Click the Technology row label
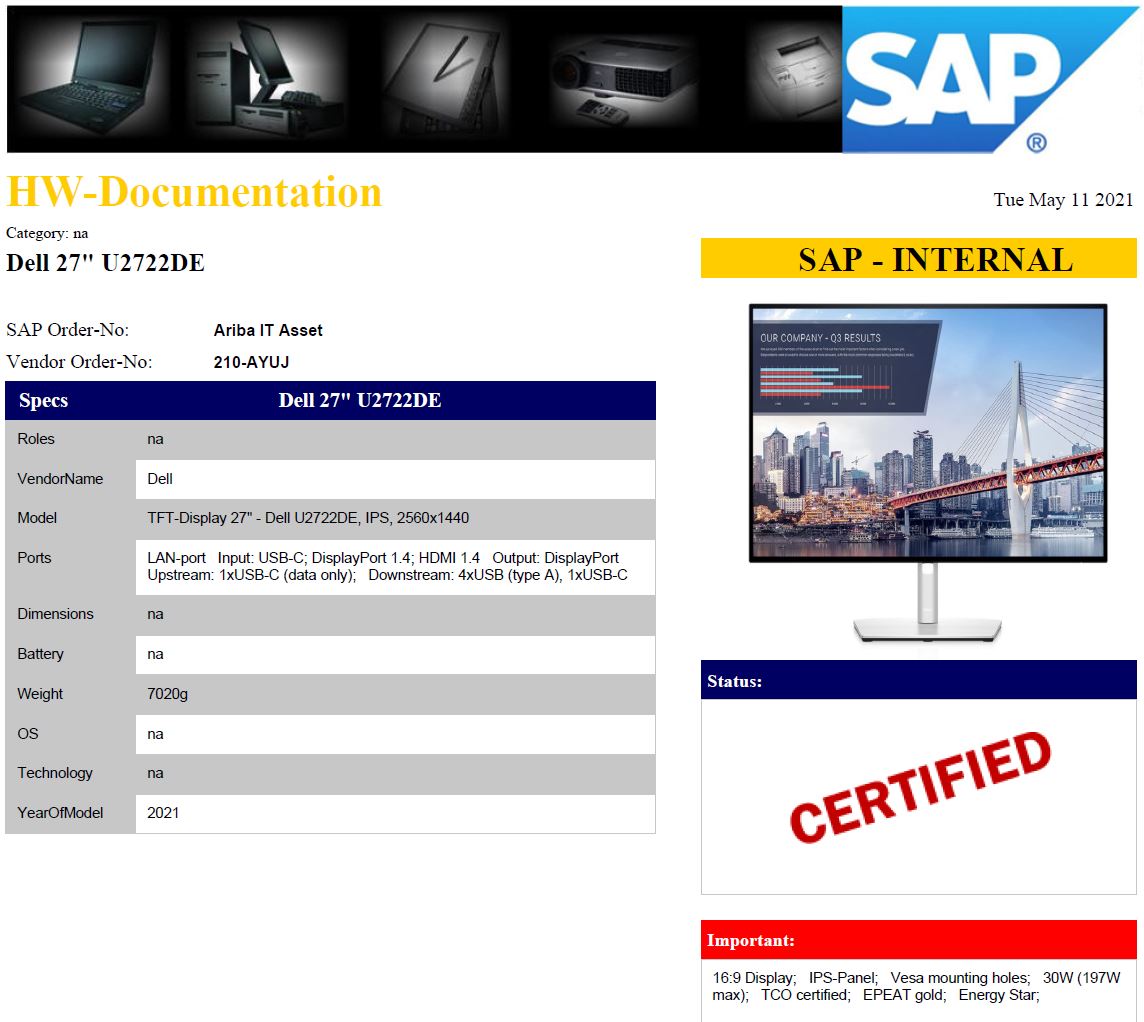The height and width of the screenshot is (1022, 1144). pyautogui.click(x=55, y=773)
